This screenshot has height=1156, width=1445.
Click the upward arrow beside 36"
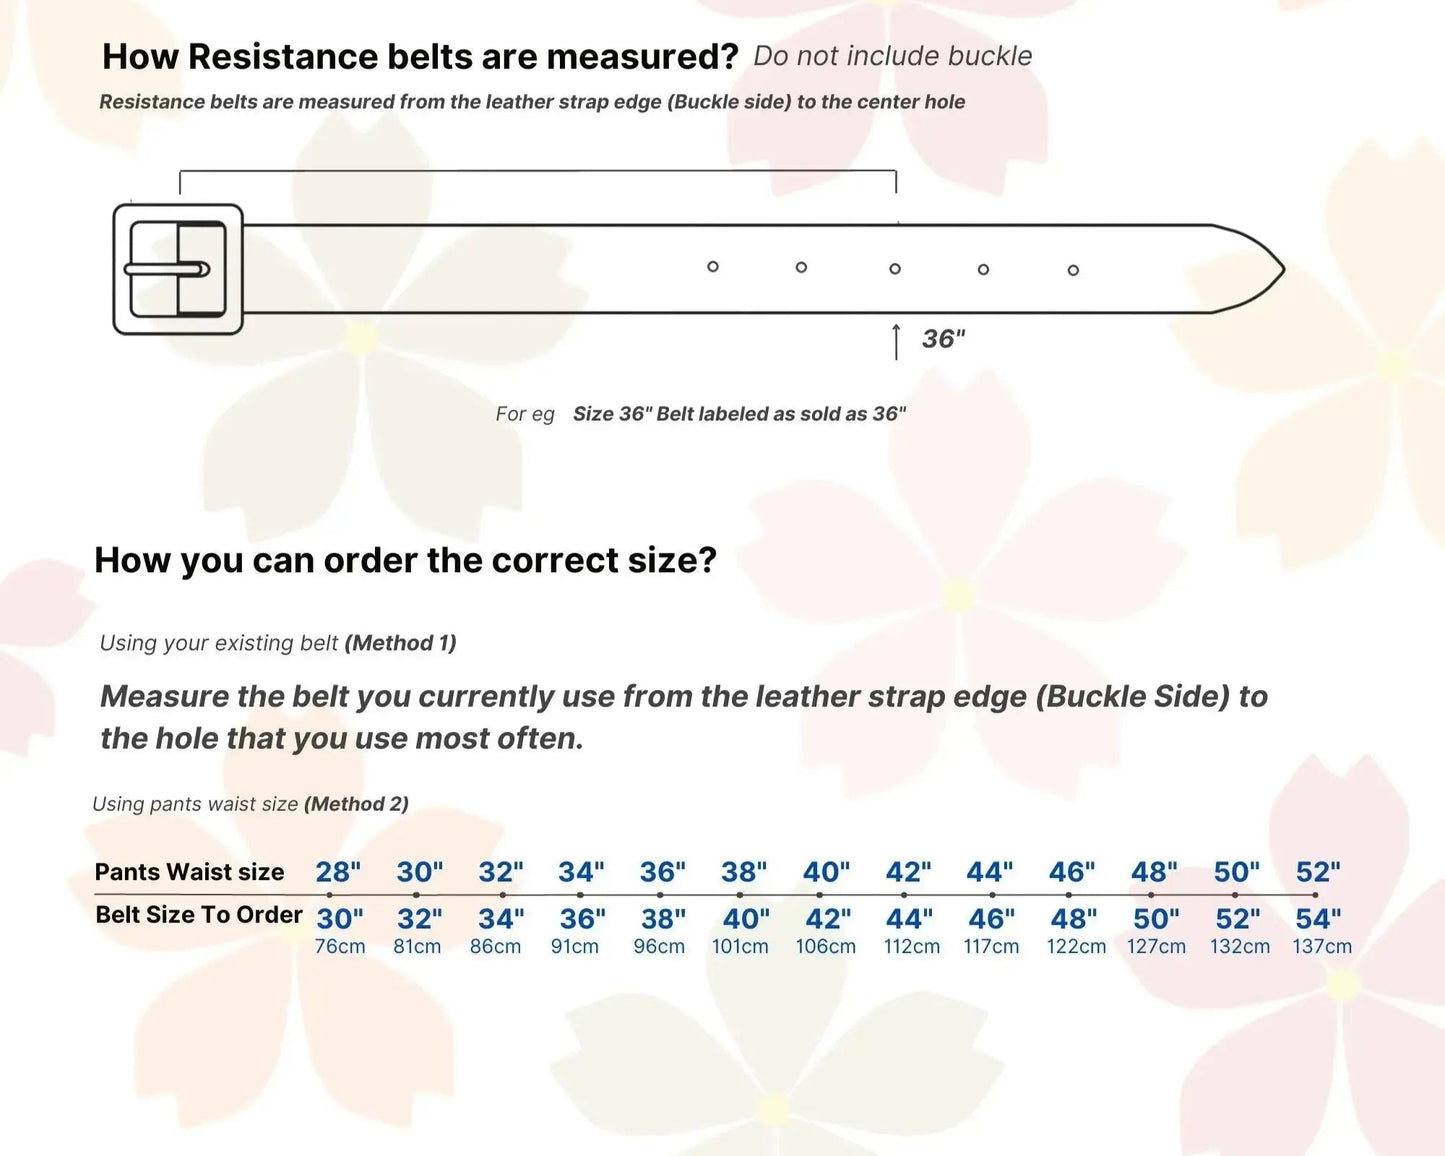(896, 341)
